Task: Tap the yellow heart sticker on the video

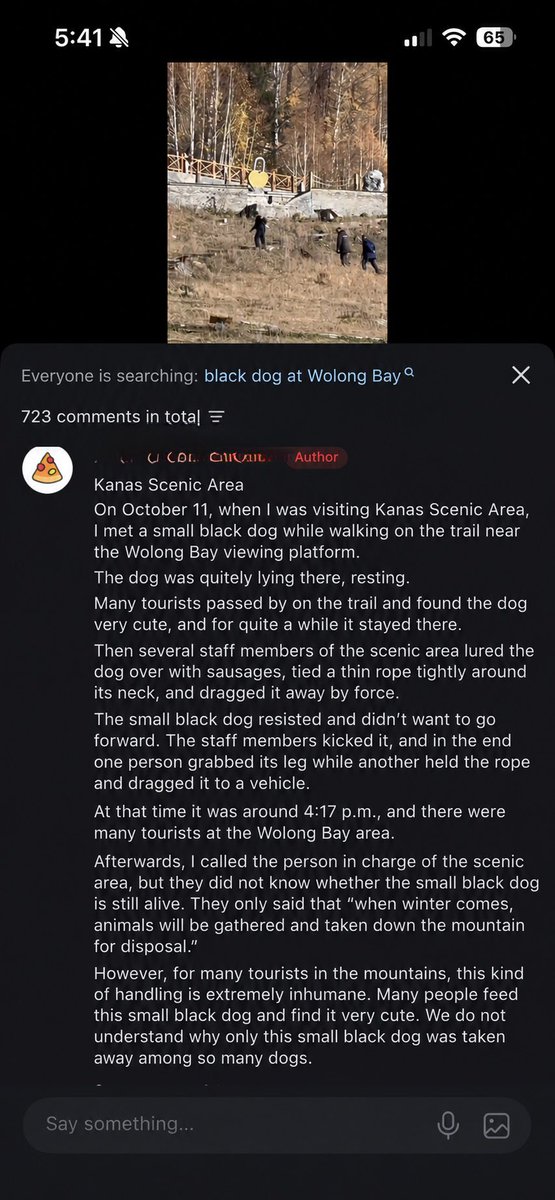Action: (258, 178)
